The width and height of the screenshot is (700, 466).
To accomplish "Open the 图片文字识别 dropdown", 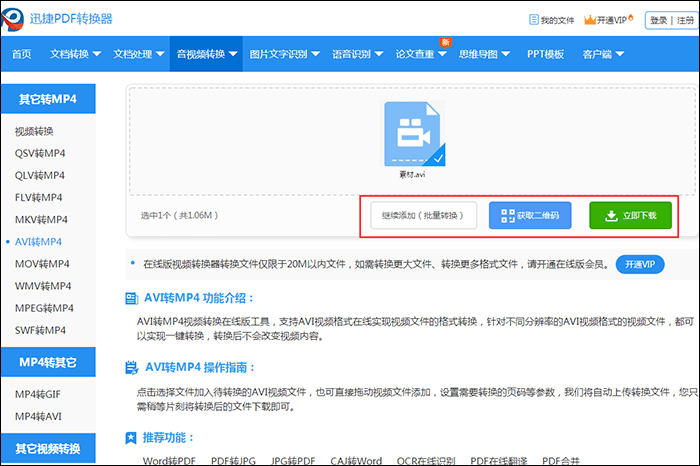I will click(x=284, y=54).
